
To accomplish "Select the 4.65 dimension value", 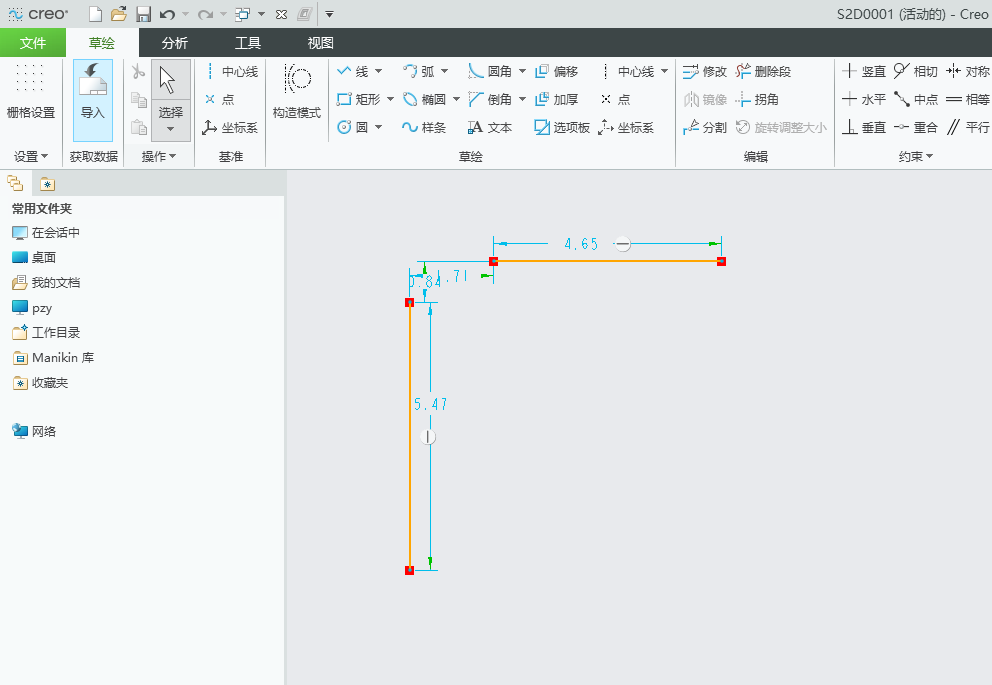I will coord(581,244).
